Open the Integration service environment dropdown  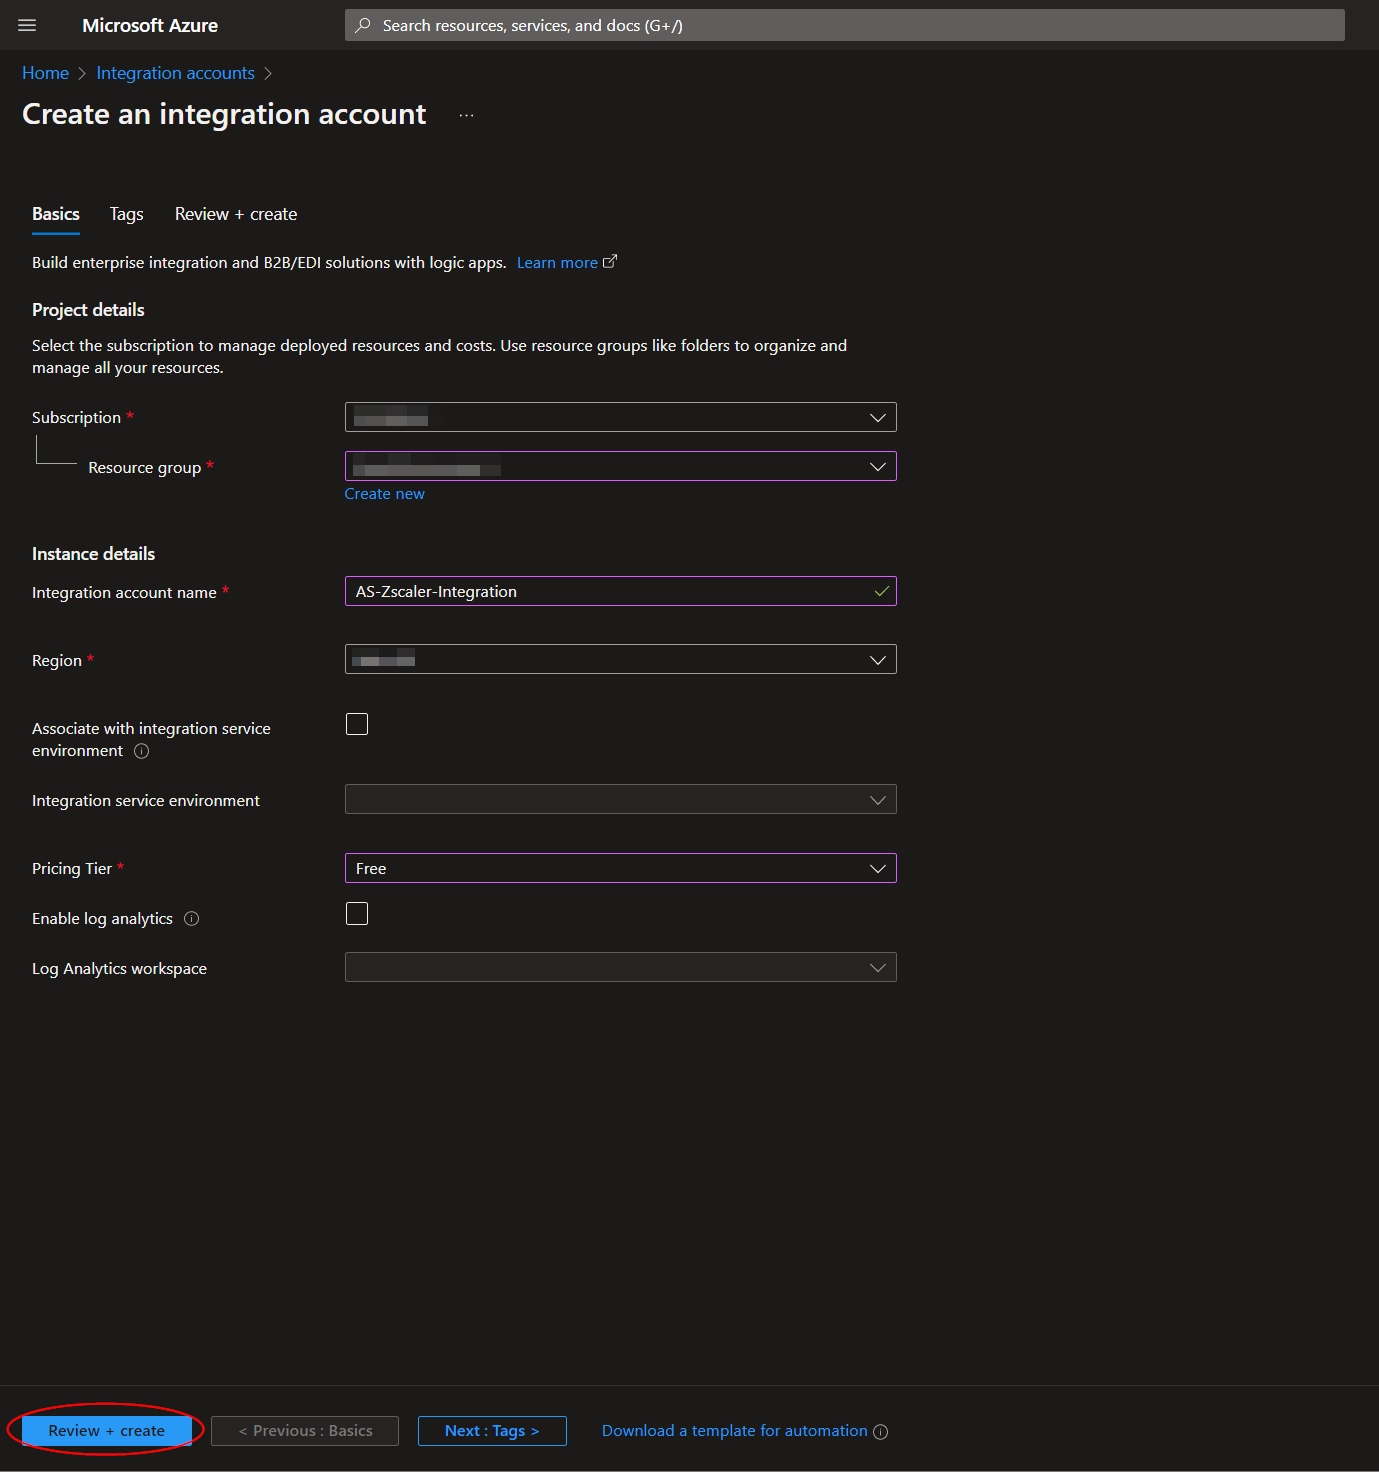[621, 799]
